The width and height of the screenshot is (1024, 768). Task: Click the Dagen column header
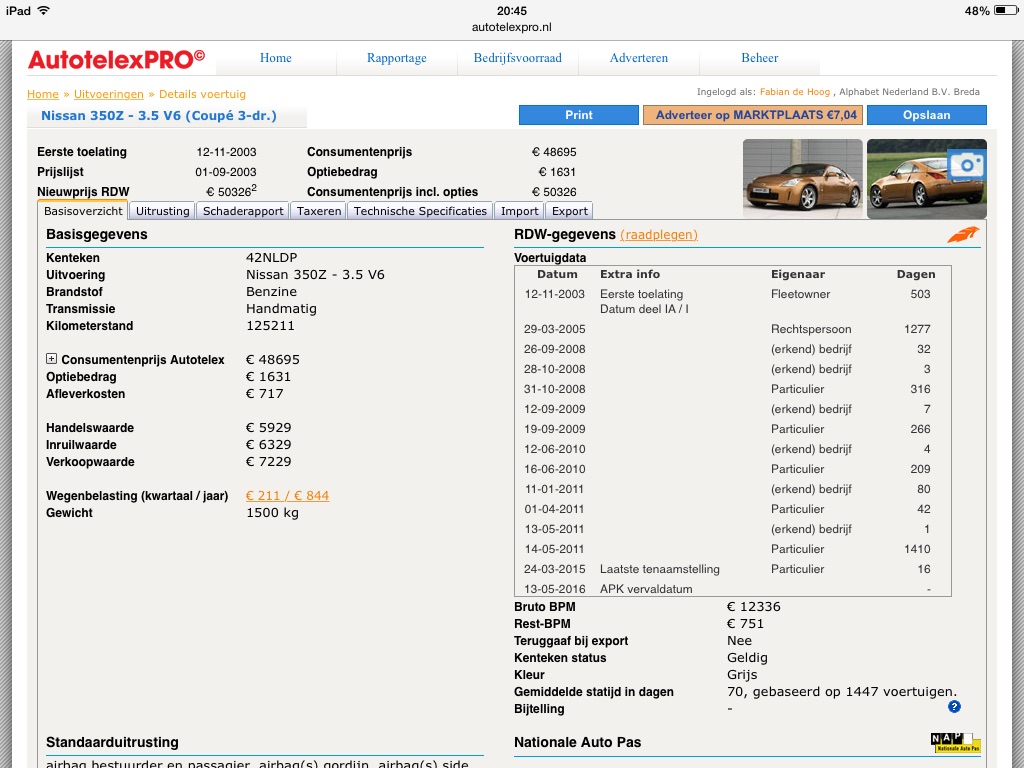coord(916,274)
